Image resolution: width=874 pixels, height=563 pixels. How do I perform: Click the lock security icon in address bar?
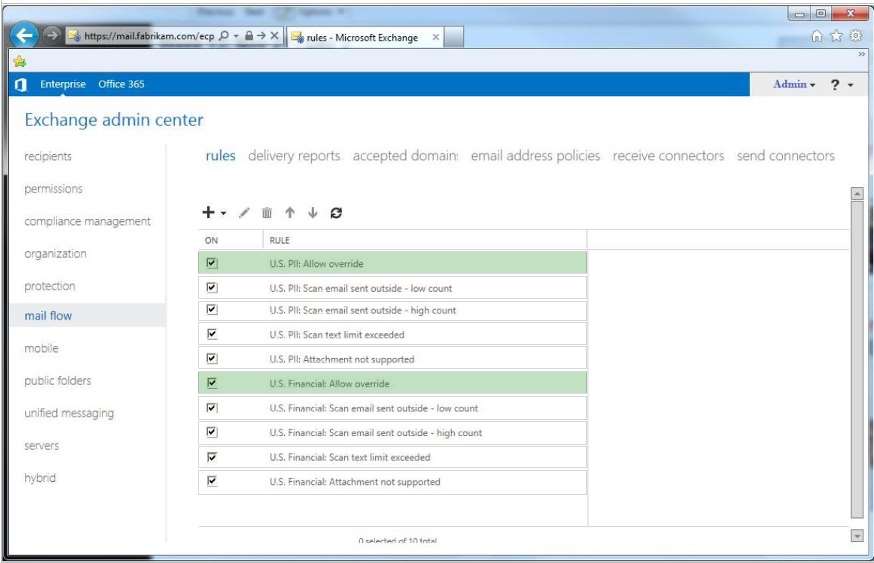tap(249, 36)
